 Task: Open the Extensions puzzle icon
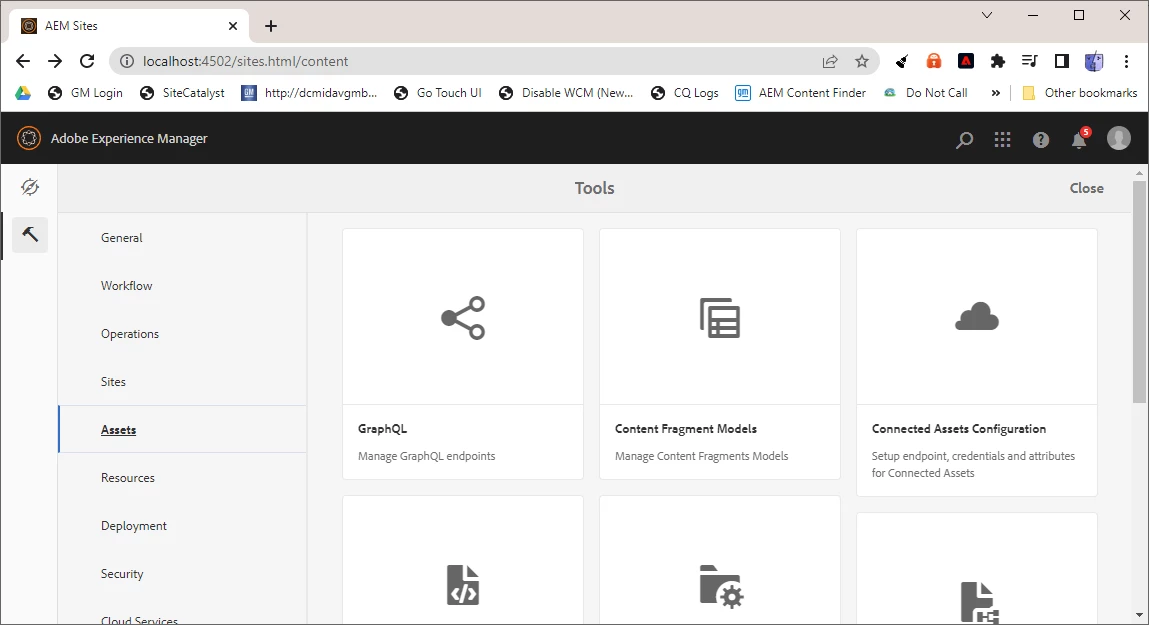(997, 62)
